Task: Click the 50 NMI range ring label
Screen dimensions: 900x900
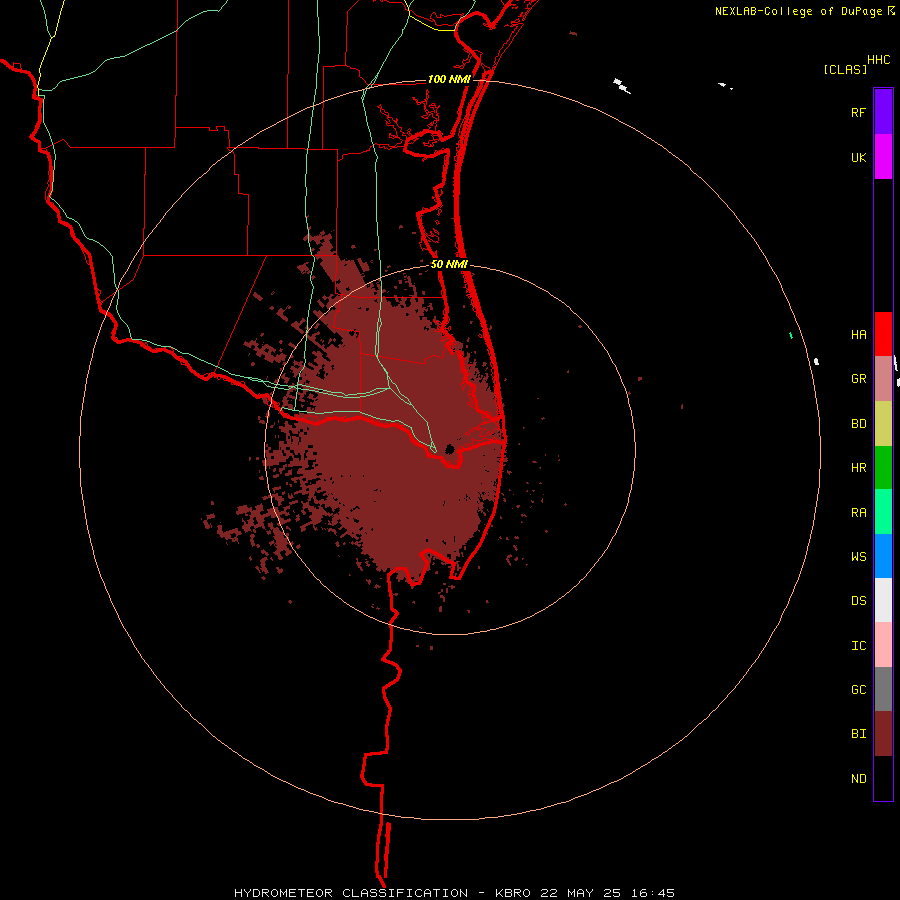Action: click(449, 264)
